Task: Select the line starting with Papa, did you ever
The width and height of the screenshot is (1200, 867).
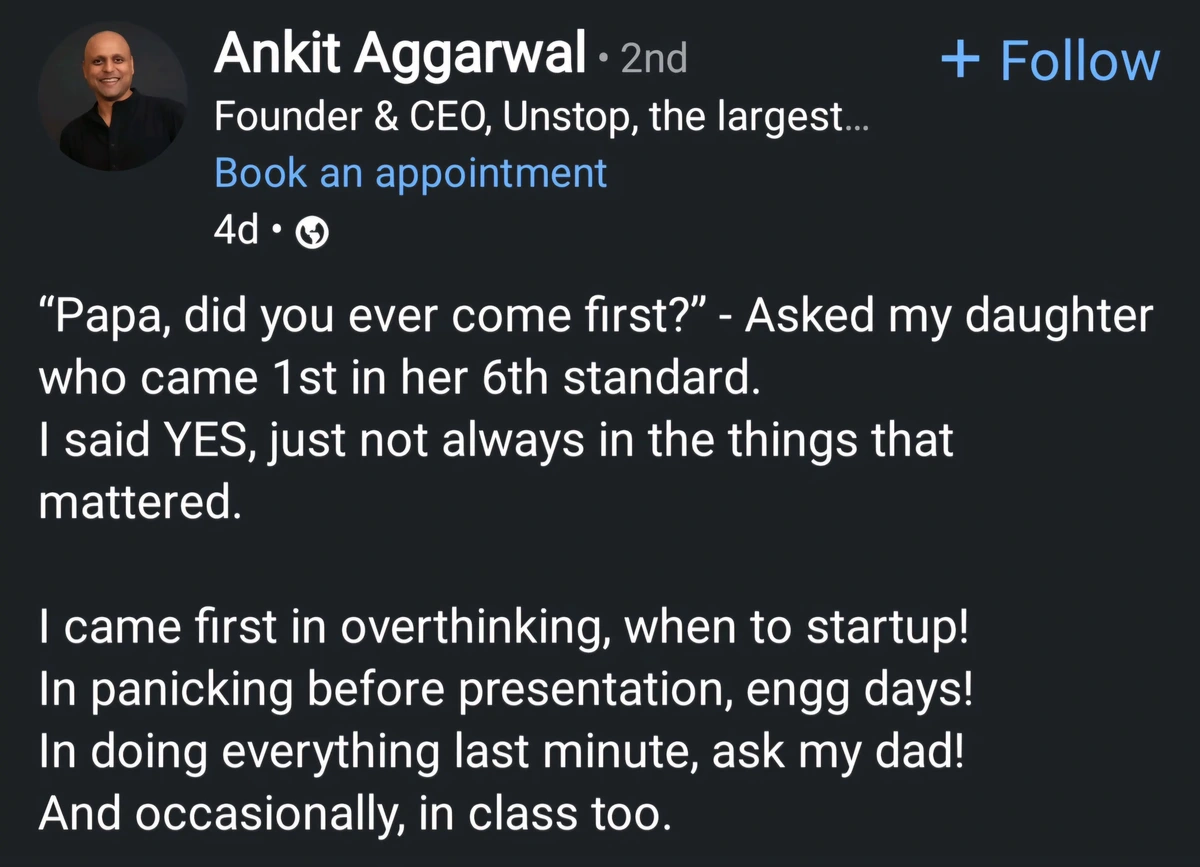Action: coord(595,315)
